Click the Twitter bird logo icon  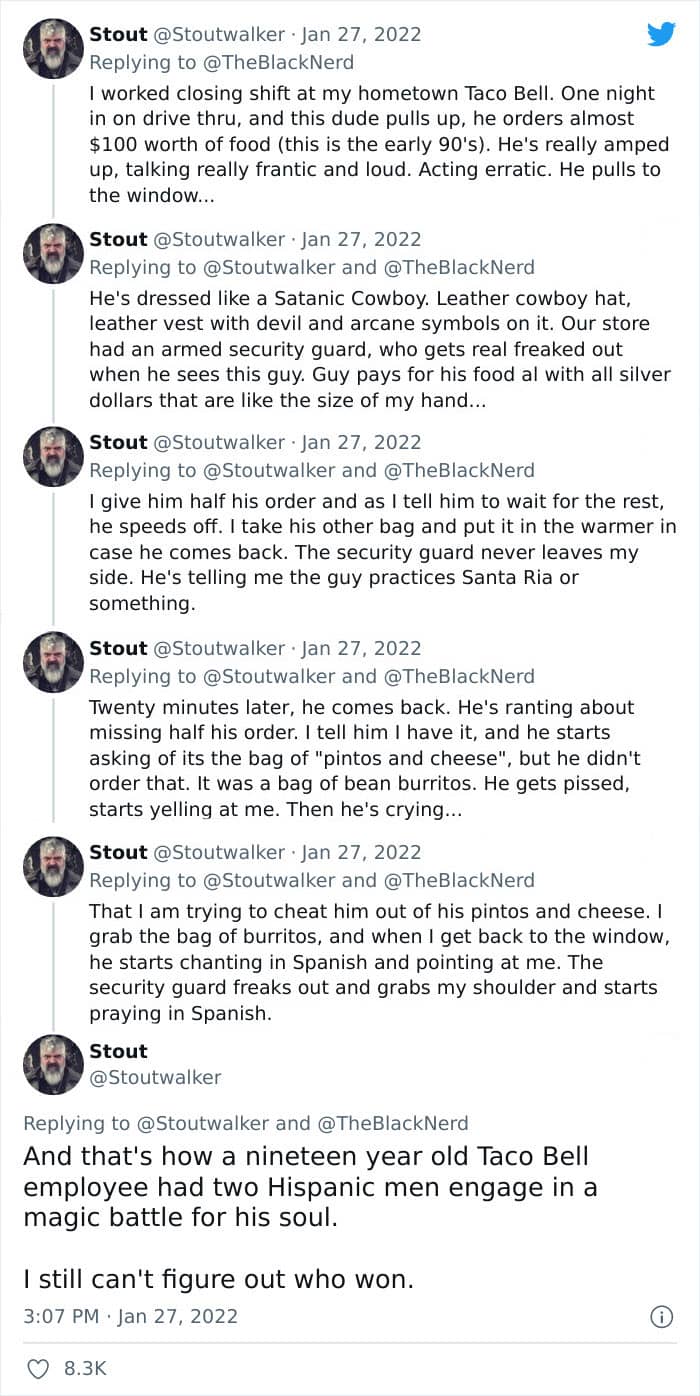click(x=661, y=35)
